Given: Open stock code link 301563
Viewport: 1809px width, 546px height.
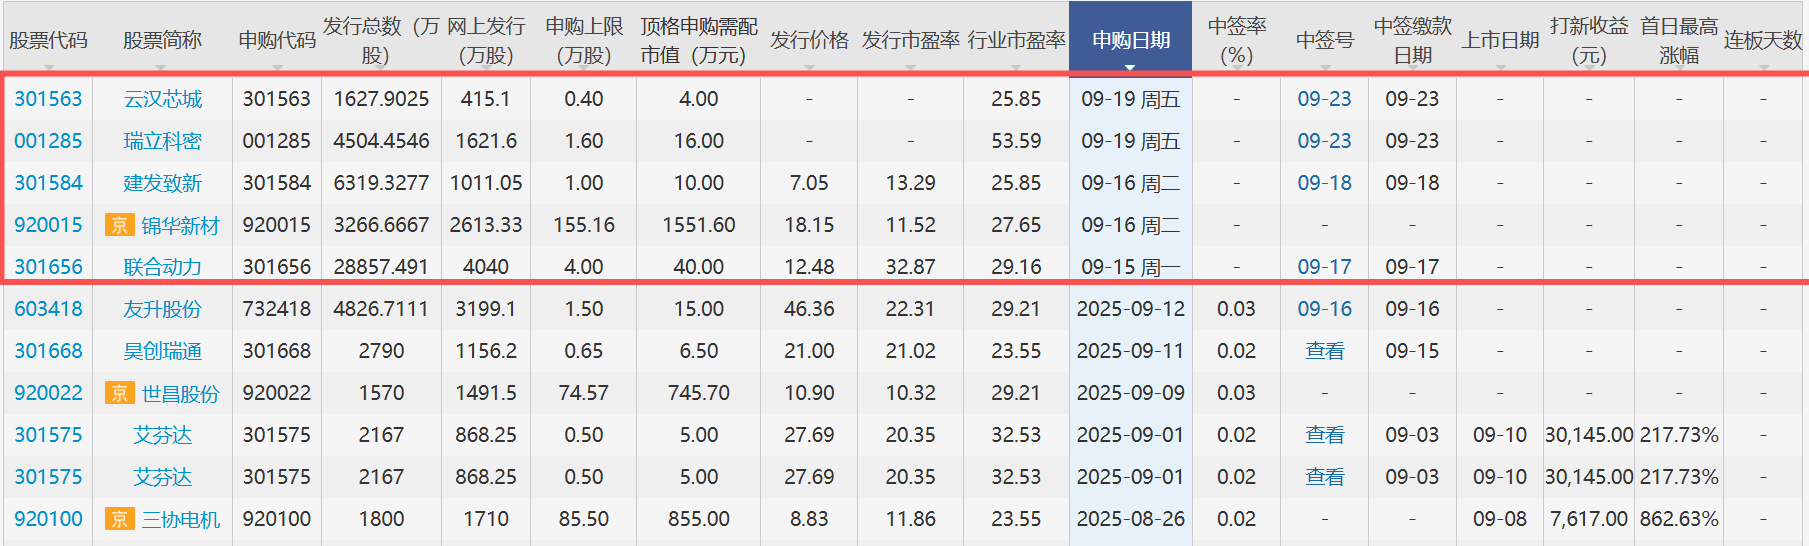Looking at the screenshot, I should point(48,99).
